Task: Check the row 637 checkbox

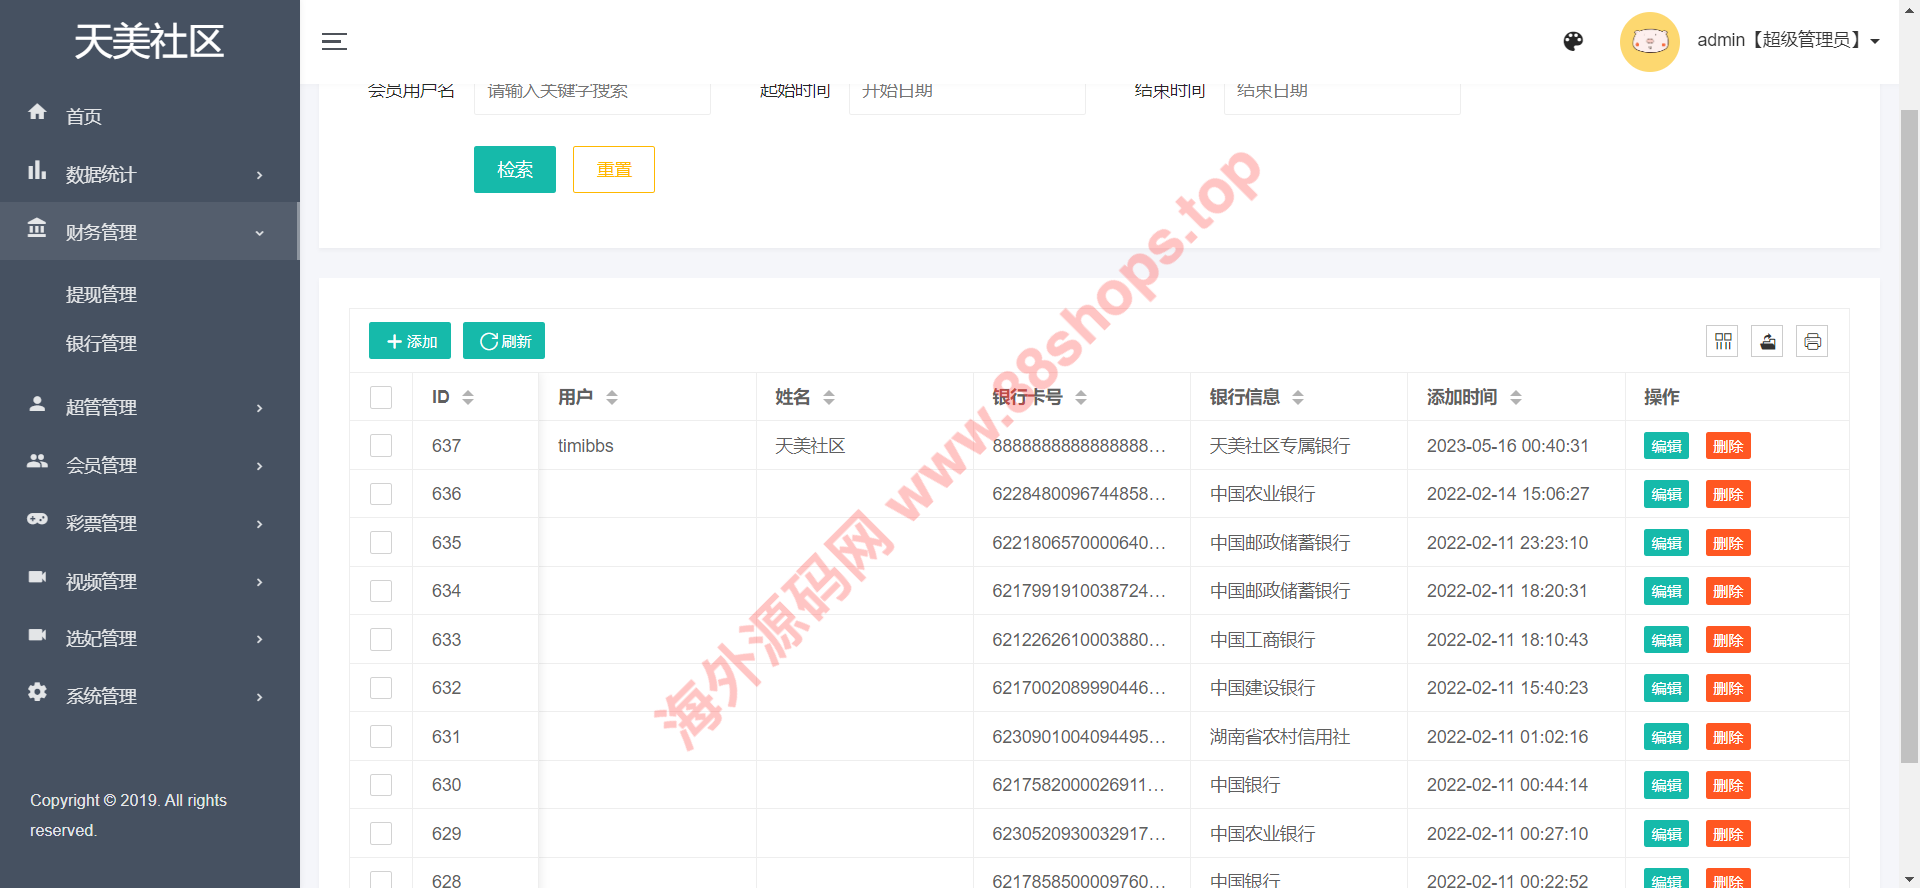Action: coord(381,446)
